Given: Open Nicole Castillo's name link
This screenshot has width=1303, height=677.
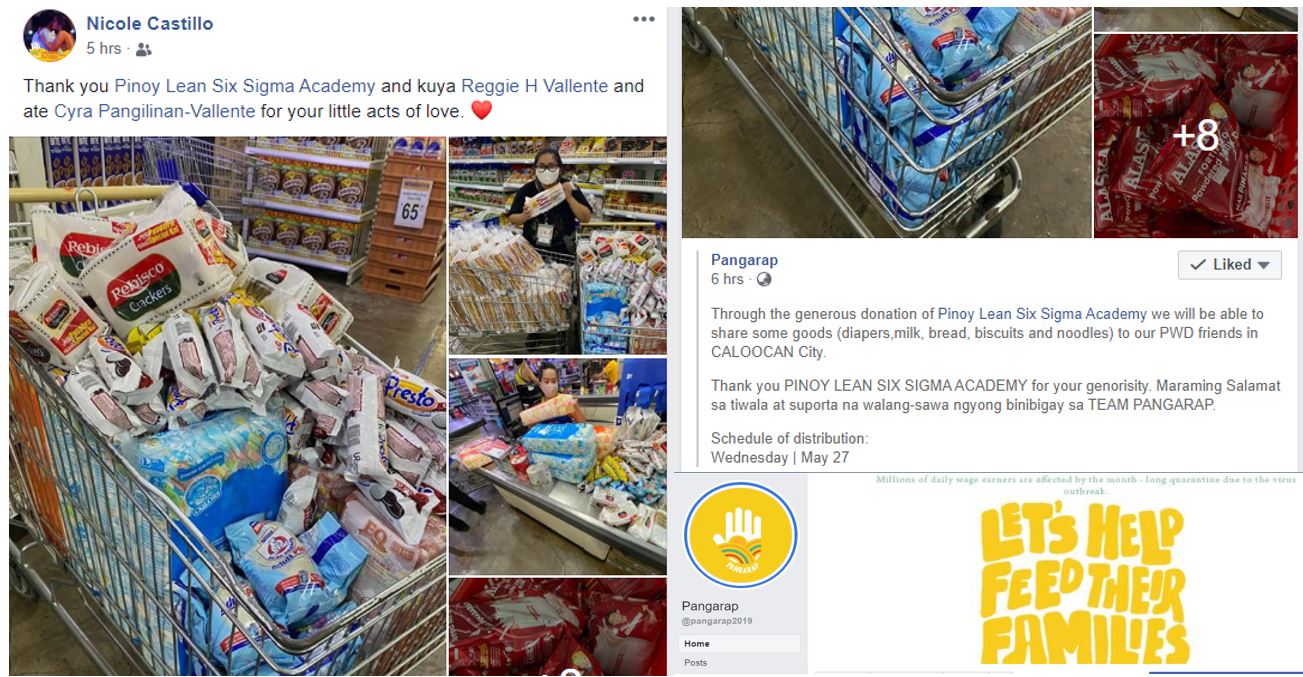Looking at the screenshot, I should coord(149,23).
